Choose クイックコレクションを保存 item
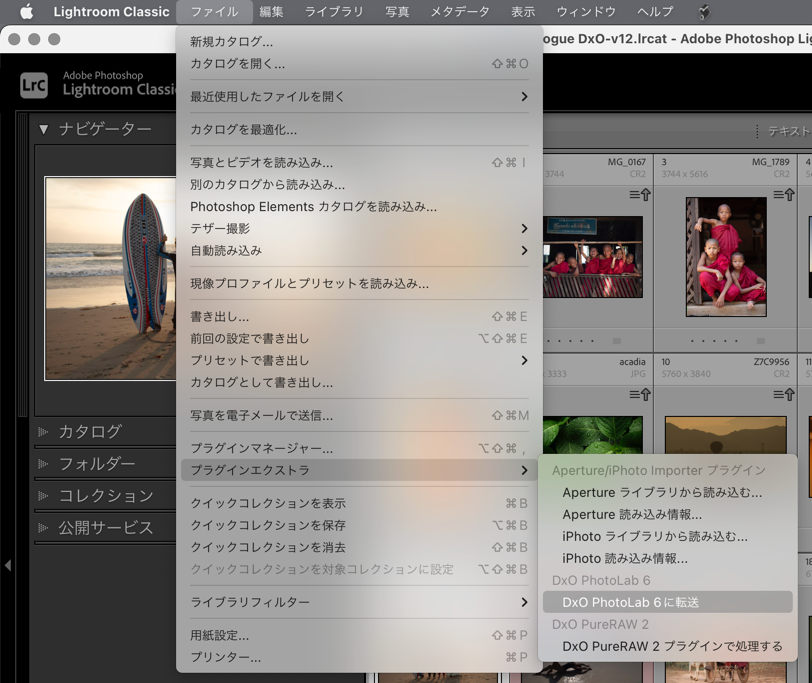812x683 pixels. point(359,525)
